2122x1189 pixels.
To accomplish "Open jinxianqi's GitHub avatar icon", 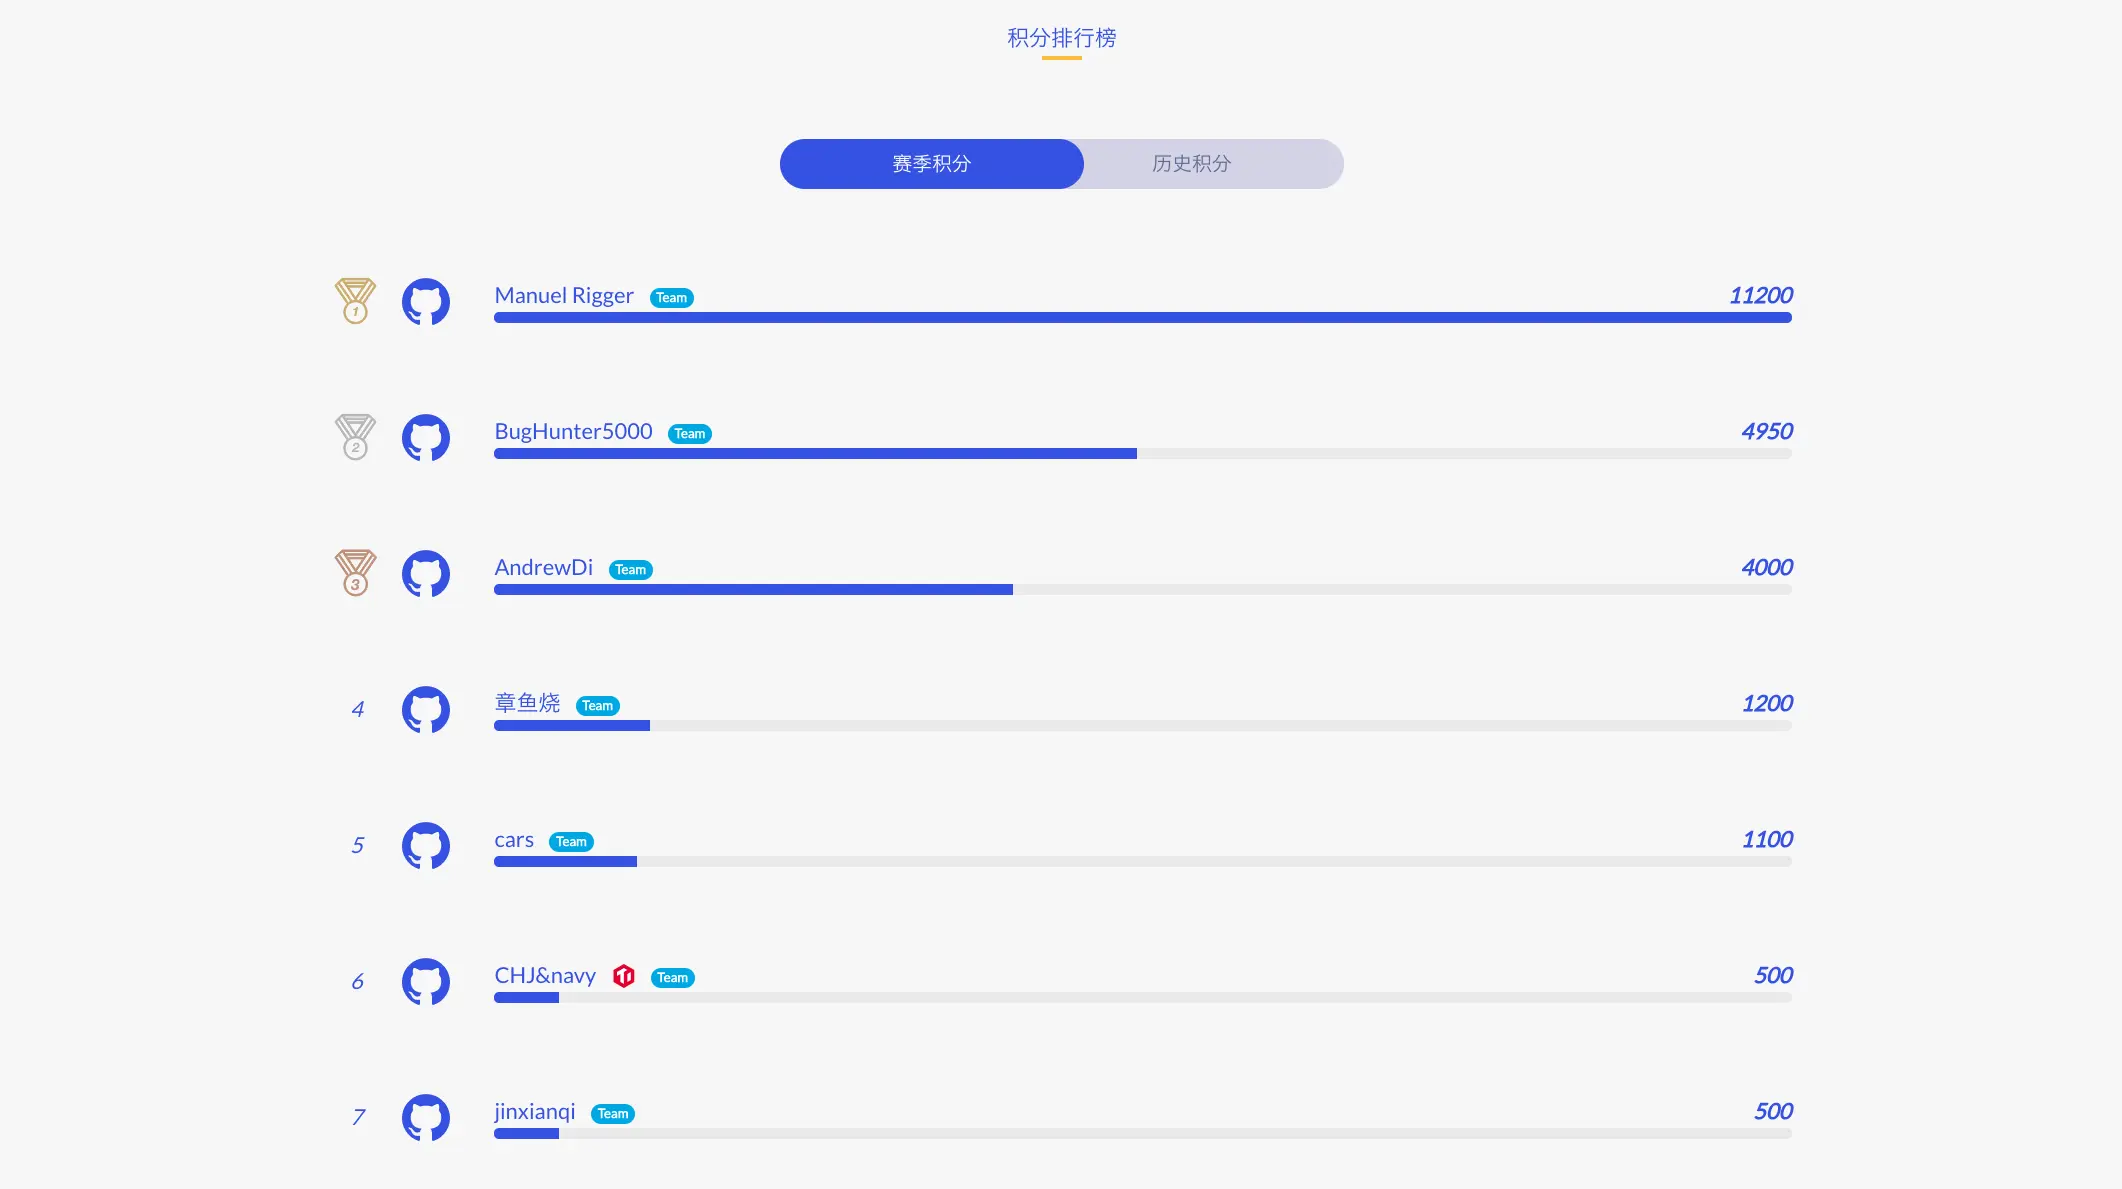I will click(x=426, y=1118).
